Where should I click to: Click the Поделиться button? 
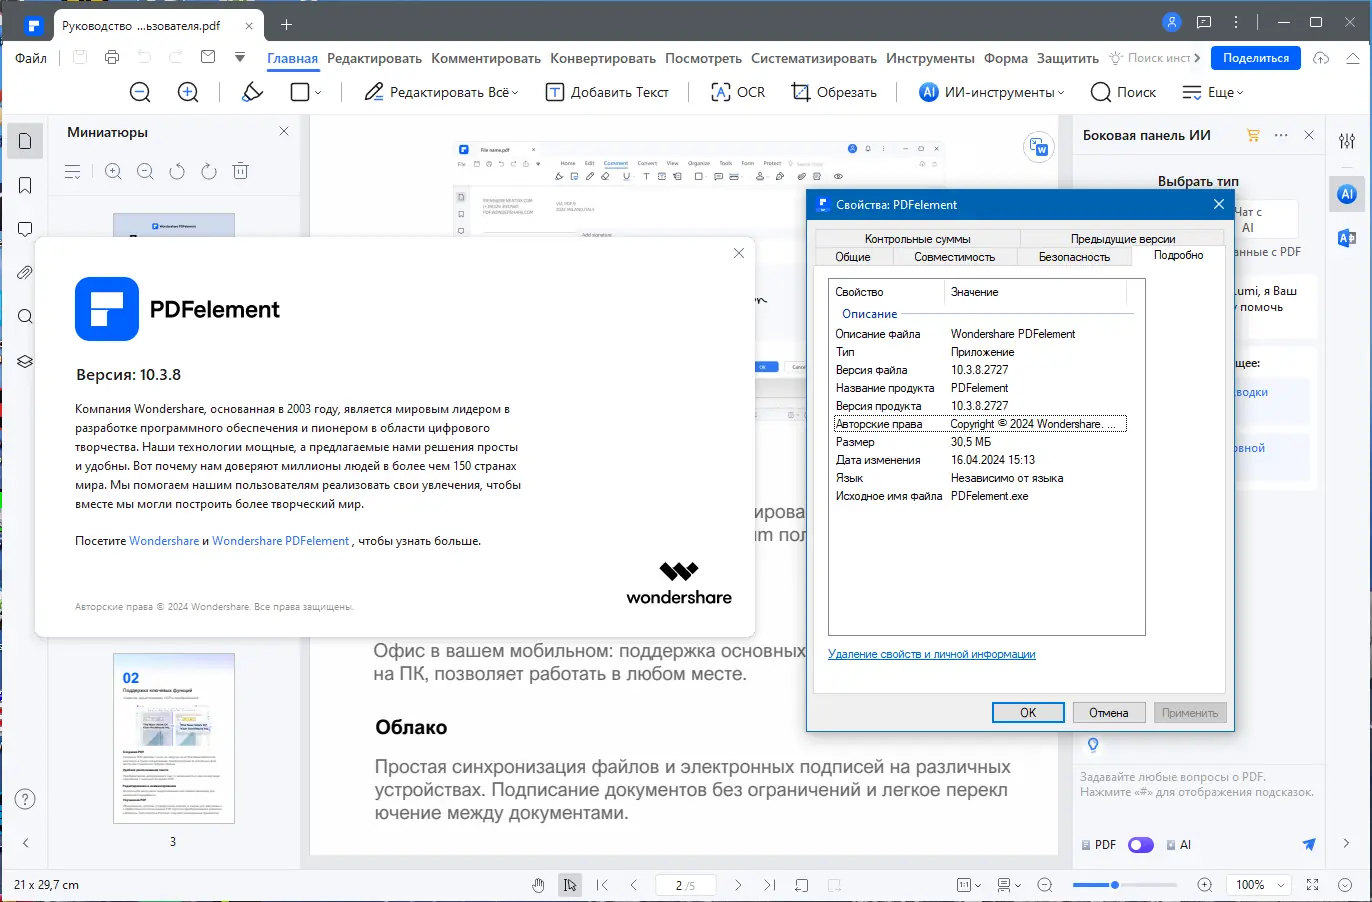(x=1256, y=58)
